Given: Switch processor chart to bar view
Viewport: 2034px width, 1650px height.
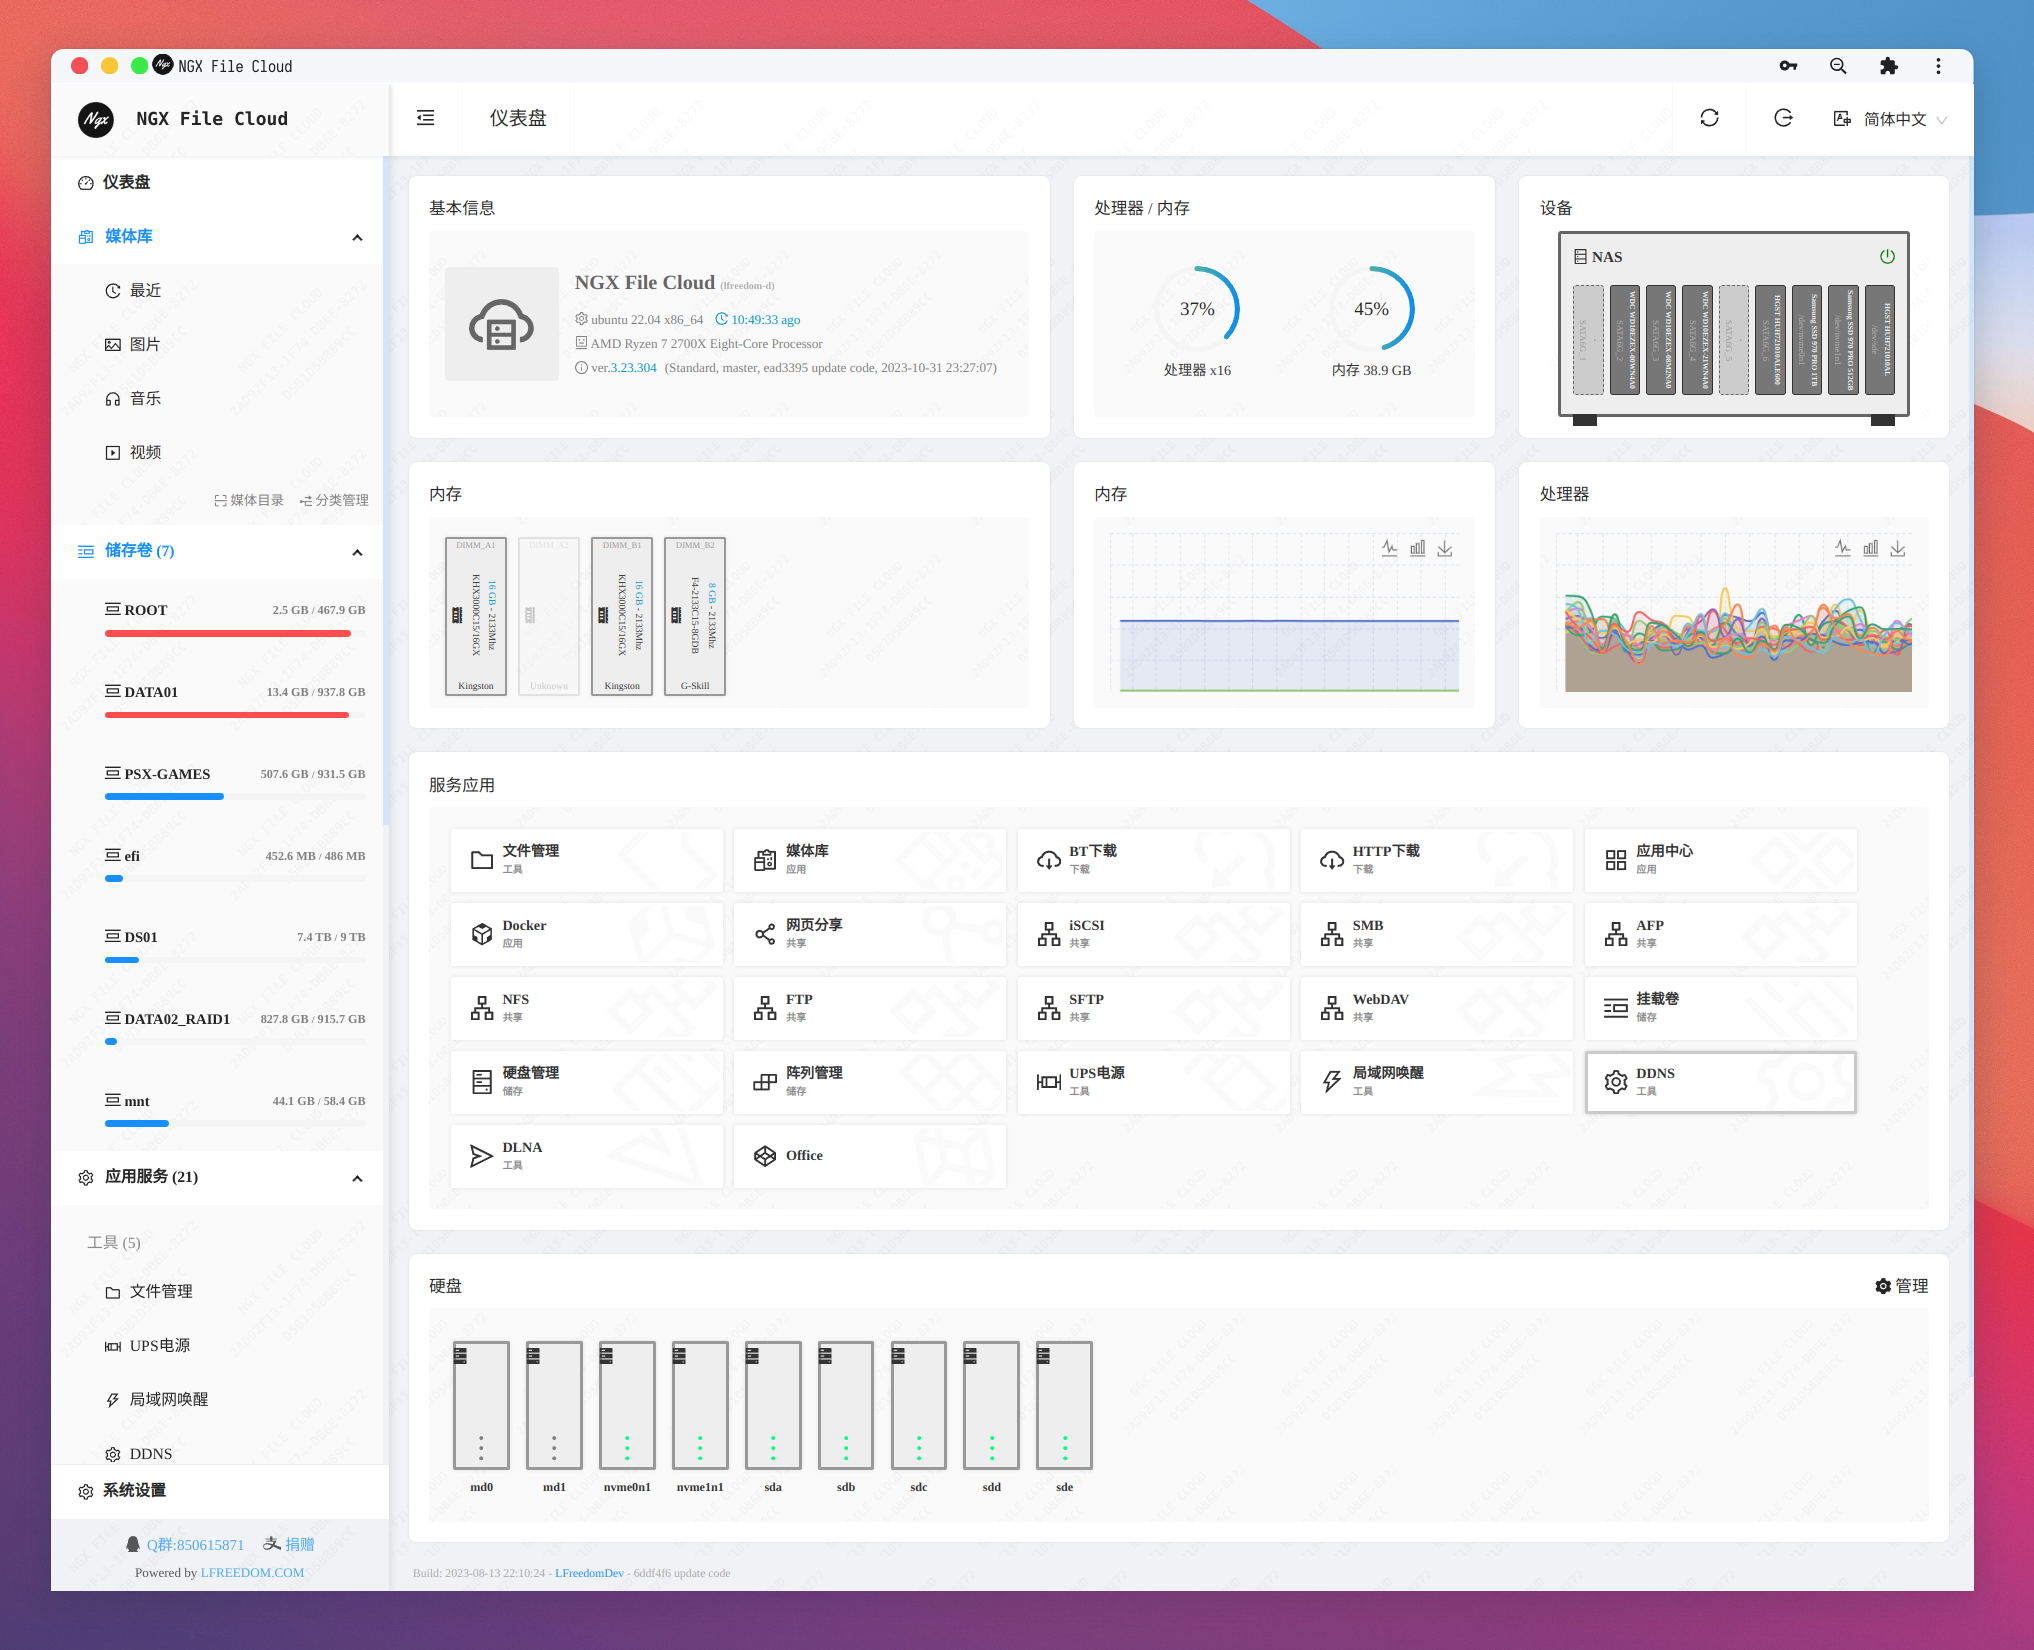Looking at the screenshot, I should click(1870, 548).
